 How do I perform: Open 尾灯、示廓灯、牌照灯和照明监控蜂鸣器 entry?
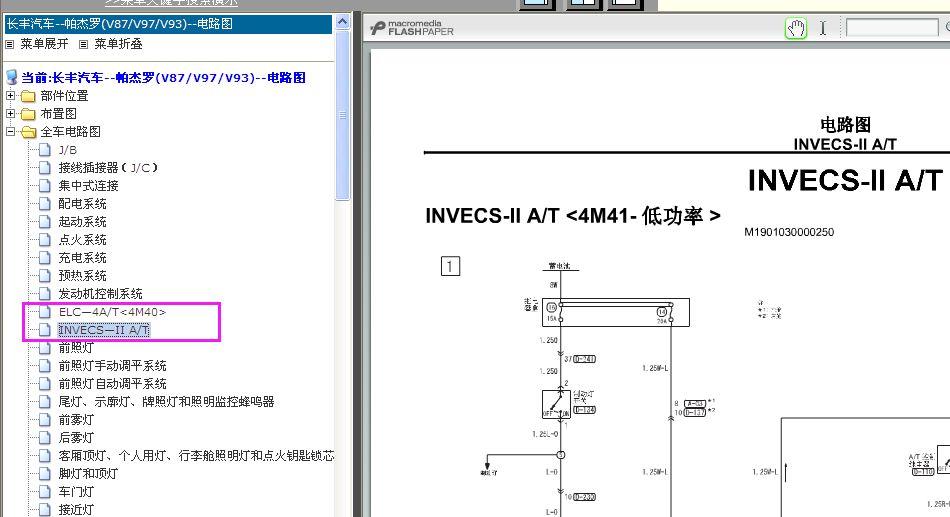(x=166, y=401)
